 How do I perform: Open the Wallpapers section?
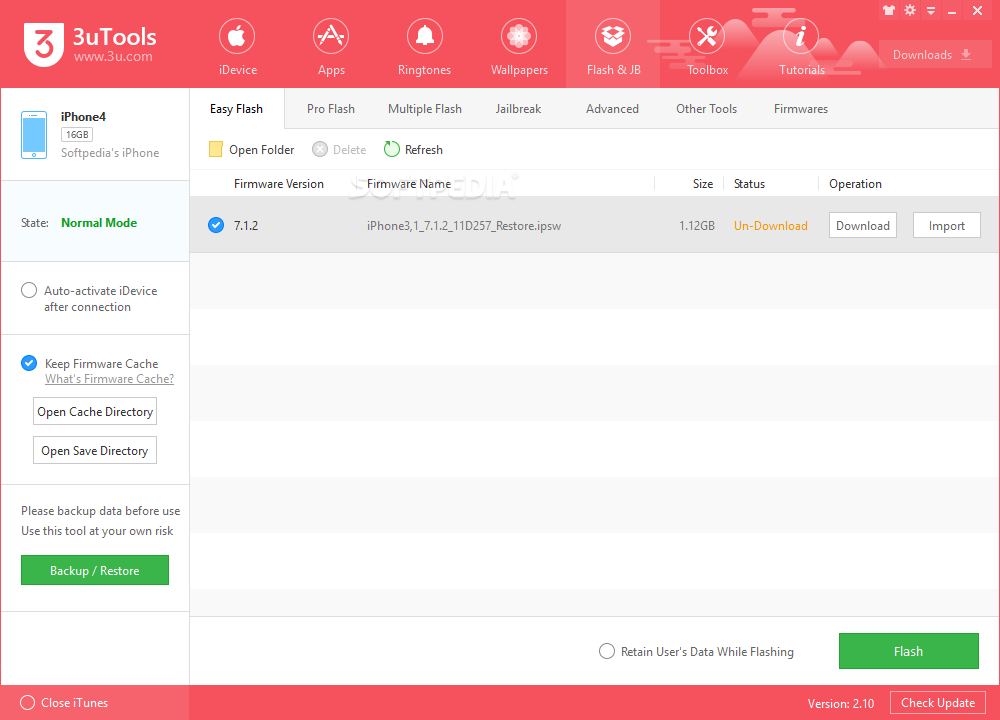[x=519, y=47]
